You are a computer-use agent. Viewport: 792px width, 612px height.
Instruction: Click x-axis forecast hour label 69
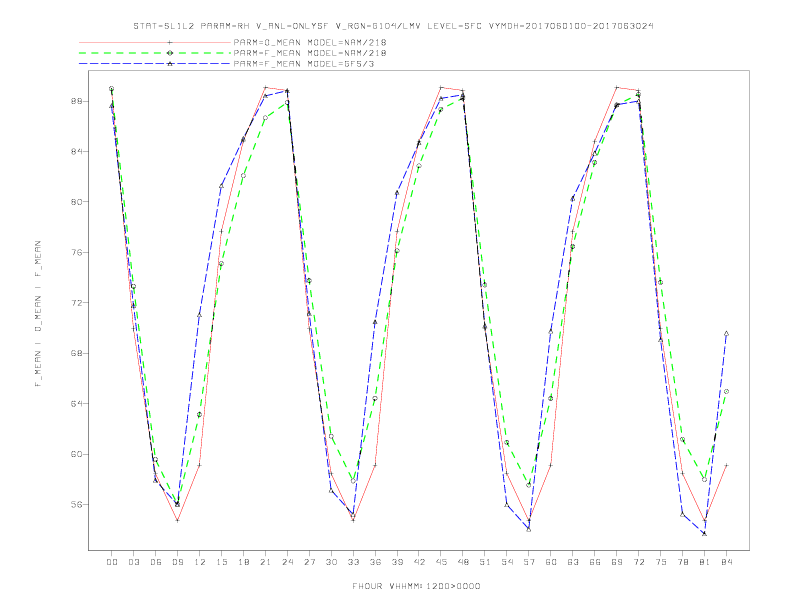[617, 562]
